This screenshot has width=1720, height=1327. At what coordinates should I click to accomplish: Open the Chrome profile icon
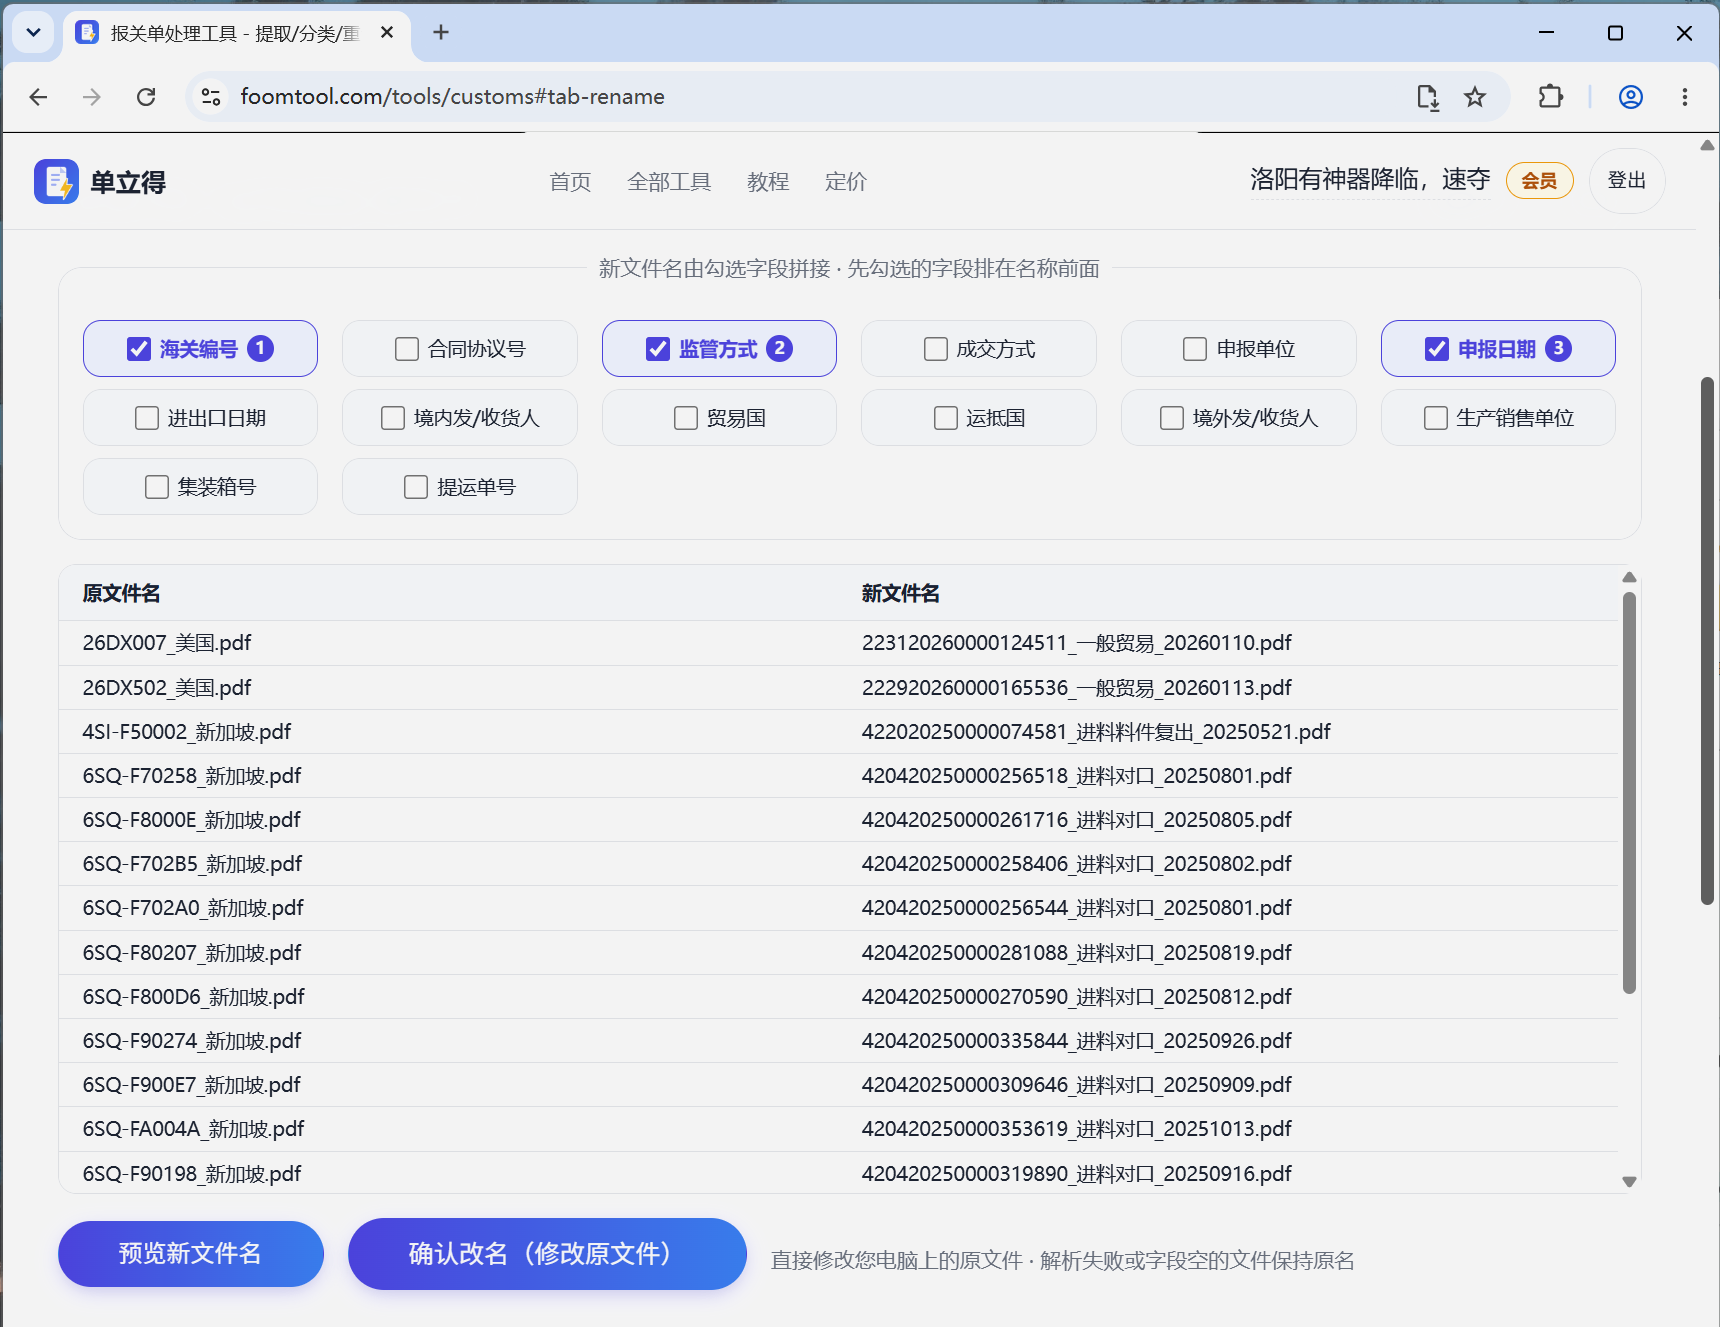(x=1631, y=97)
